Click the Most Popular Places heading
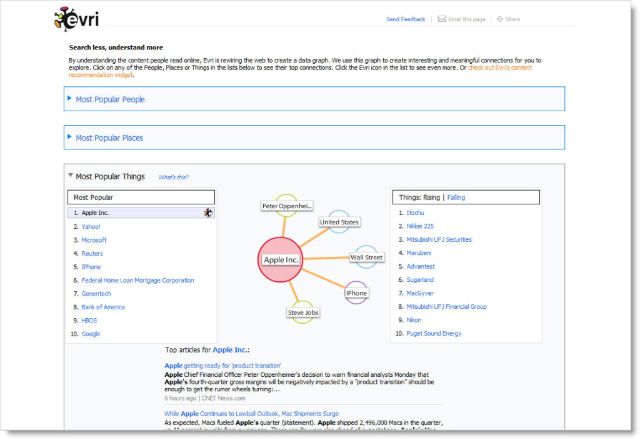 coord(109,138)
